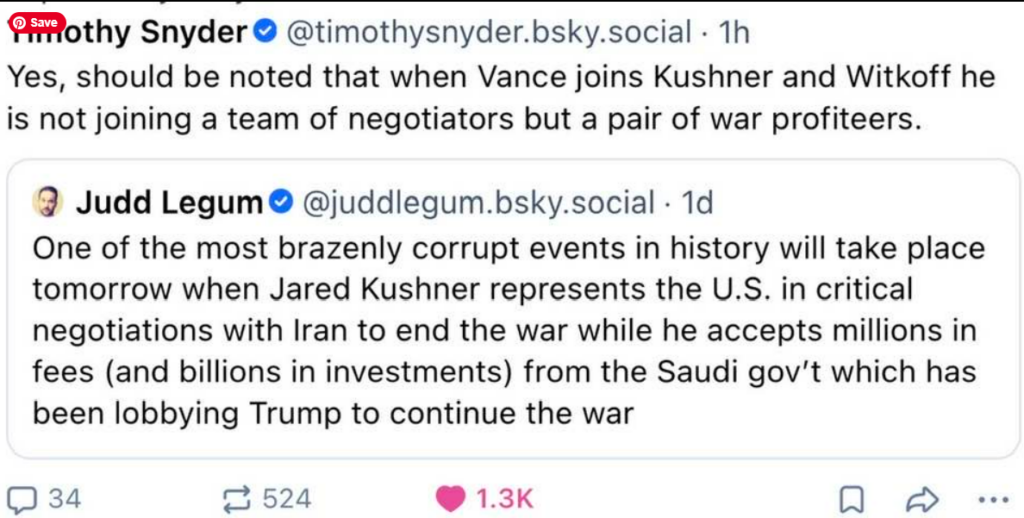Click the 1d quoted post timestamp
The height and width of the screenshot is (518, 1024).
coord(697,203)
